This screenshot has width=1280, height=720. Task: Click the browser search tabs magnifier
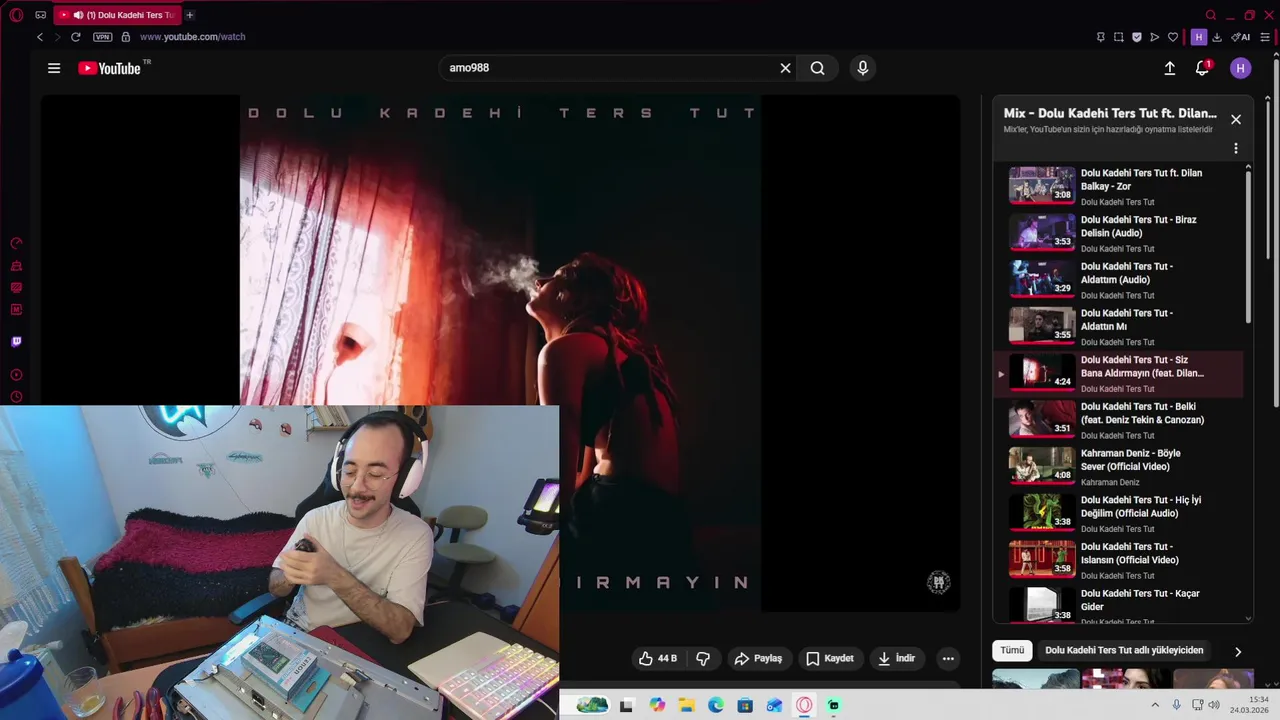pos(1211,15)
